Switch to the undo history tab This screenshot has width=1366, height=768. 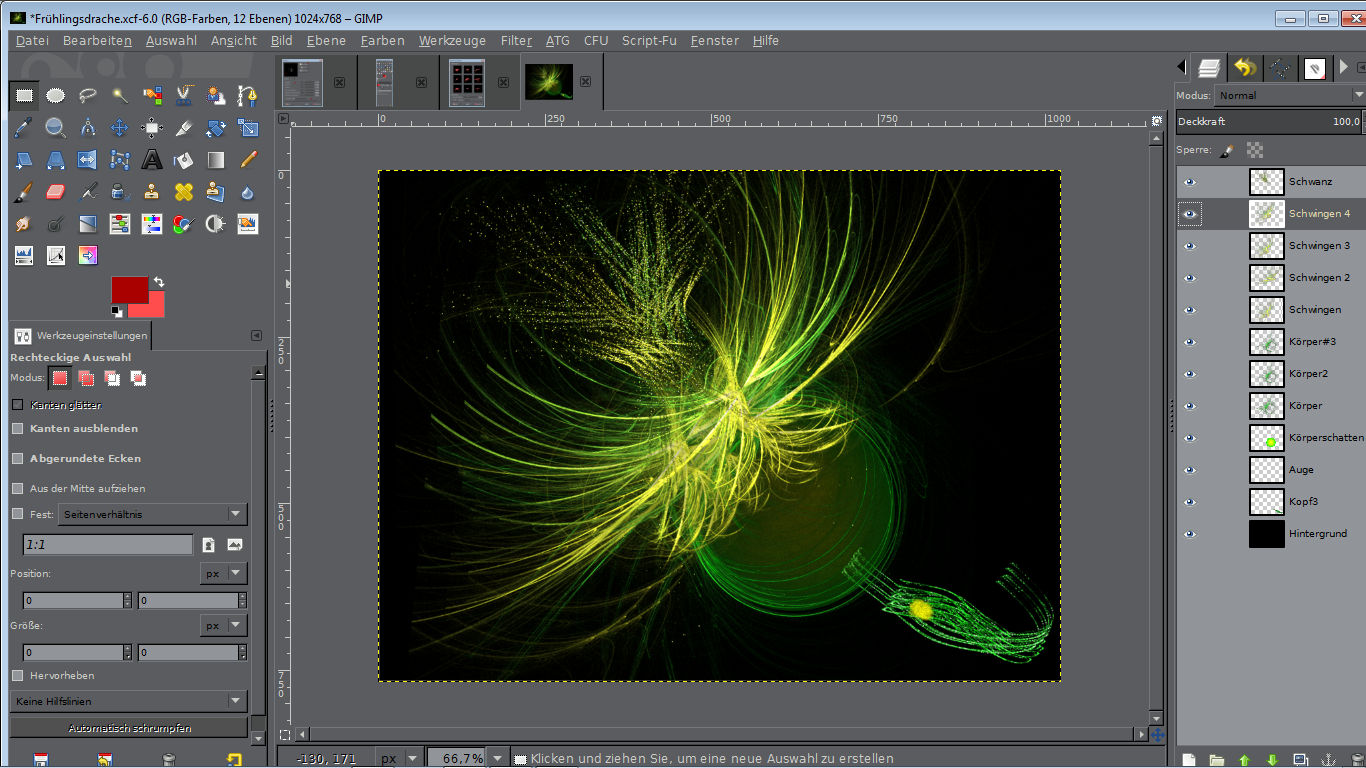click(1245, 68)
